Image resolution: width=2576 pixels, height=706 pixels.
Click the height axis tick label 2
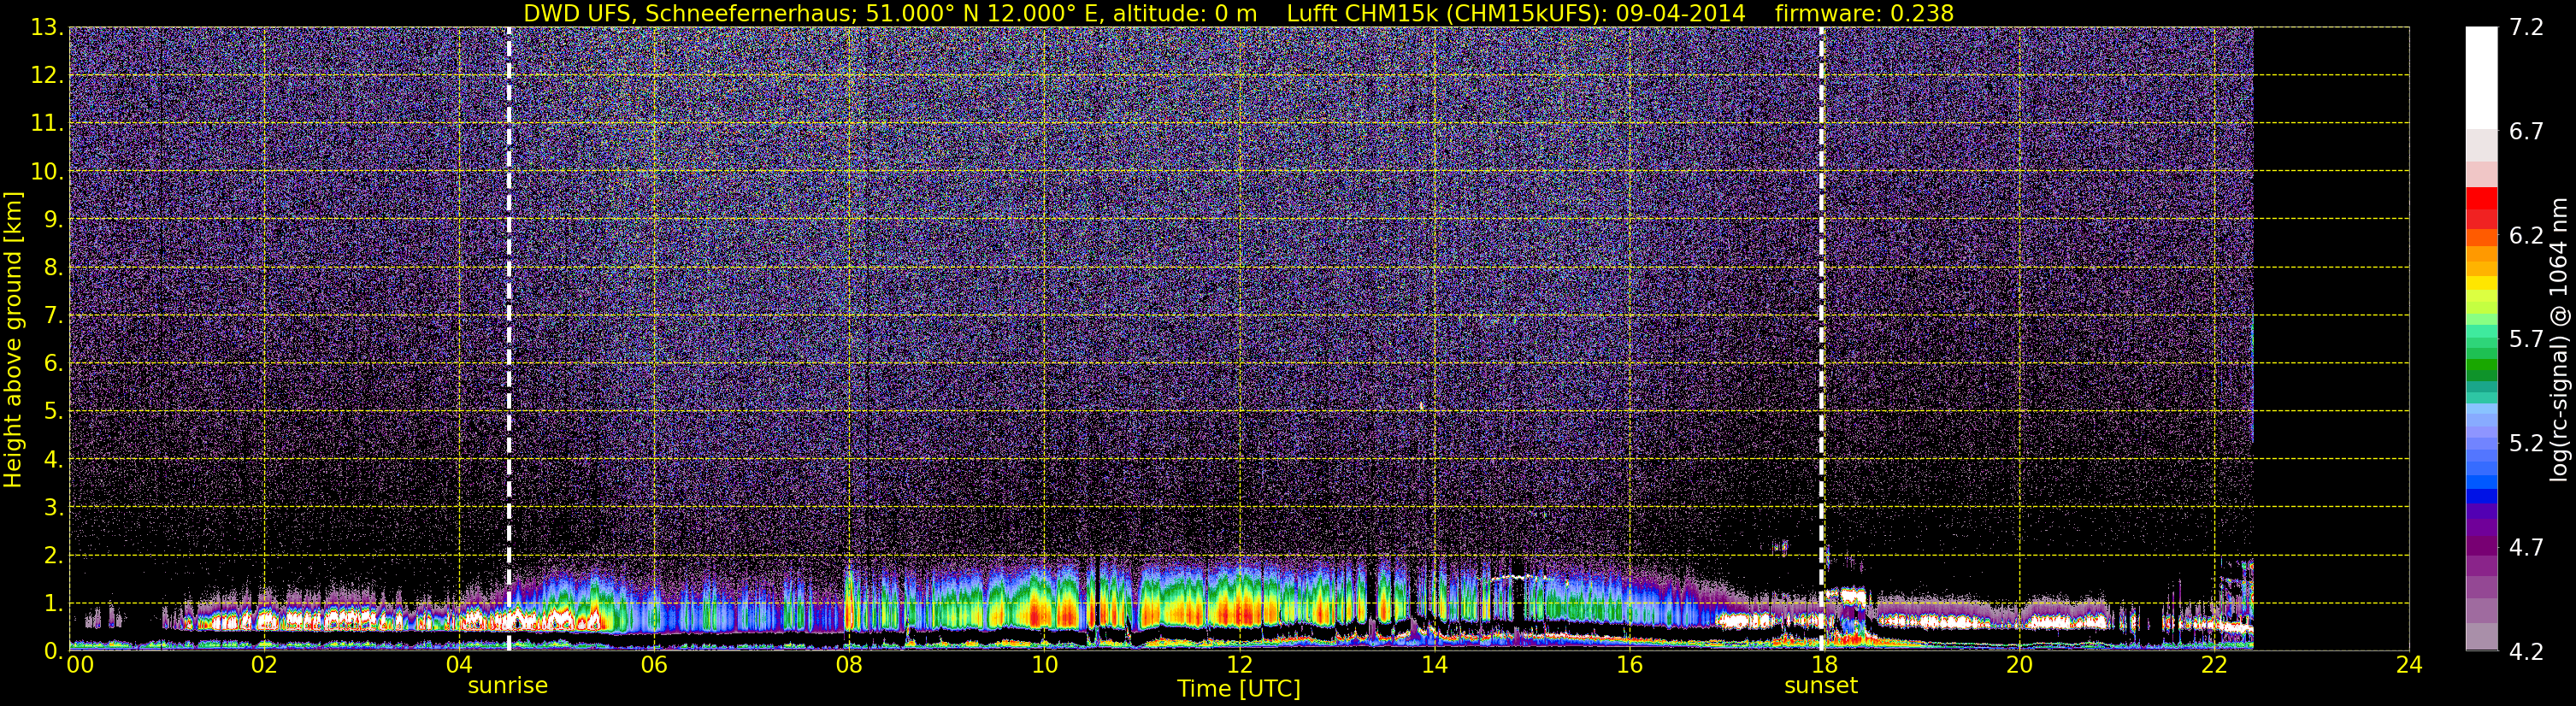pyautogui.click(x=54, y=556)
